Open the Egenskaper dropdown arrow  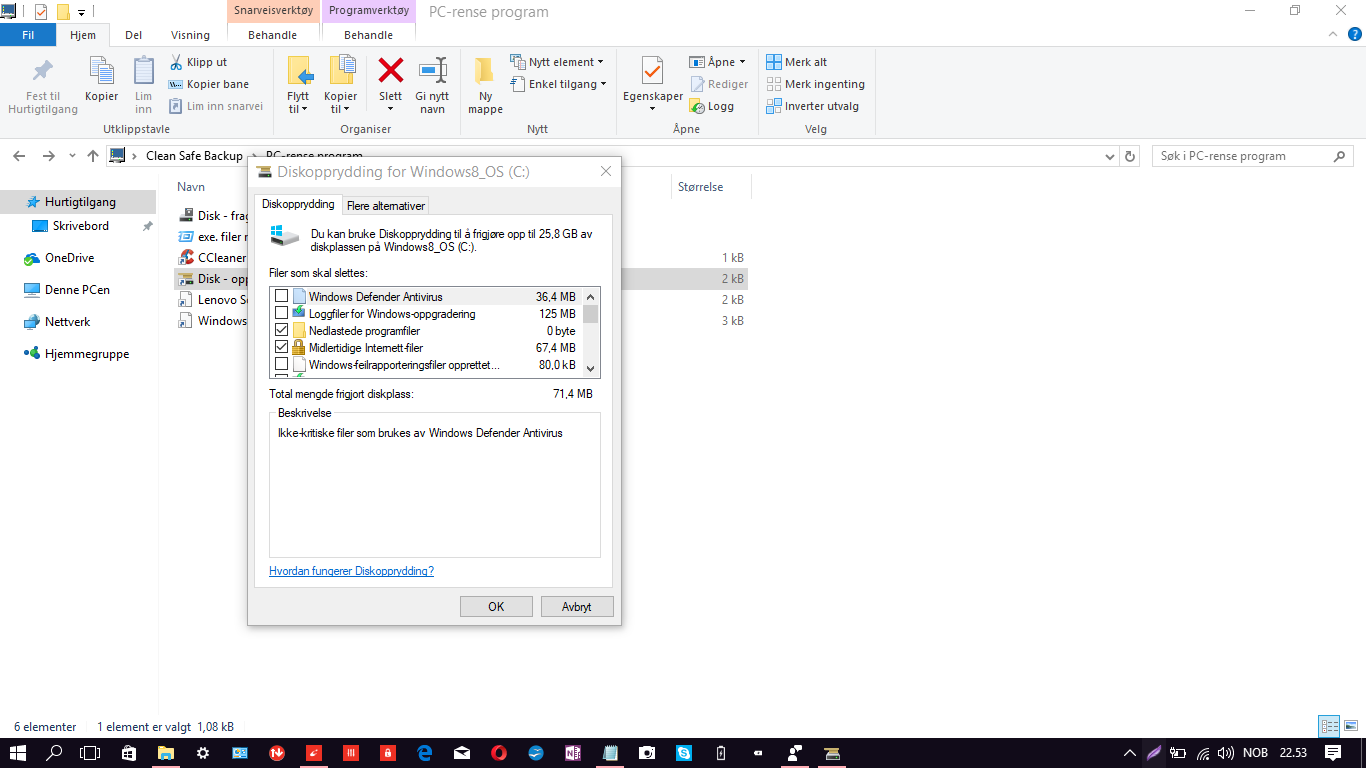652,109
